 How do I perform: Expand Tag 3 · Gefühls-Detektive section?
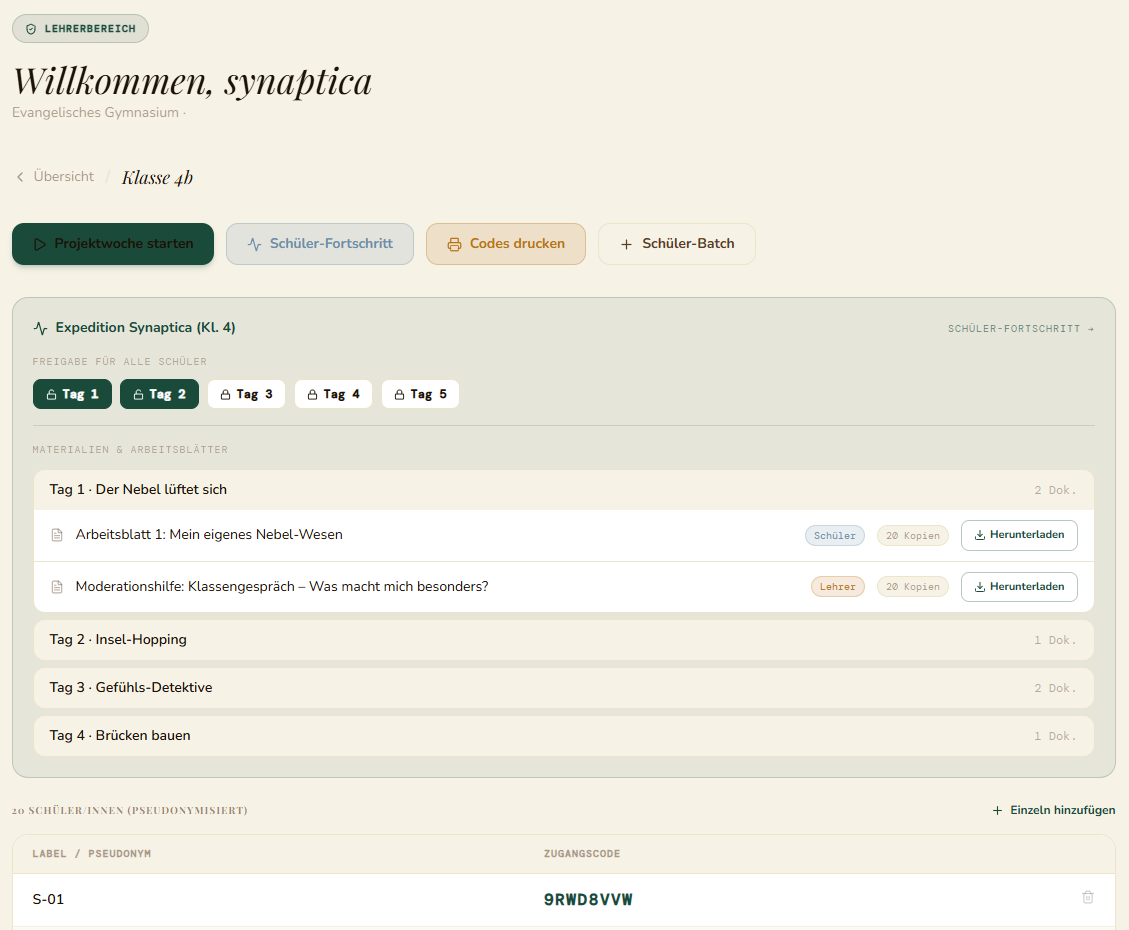[x=564, y=687]
